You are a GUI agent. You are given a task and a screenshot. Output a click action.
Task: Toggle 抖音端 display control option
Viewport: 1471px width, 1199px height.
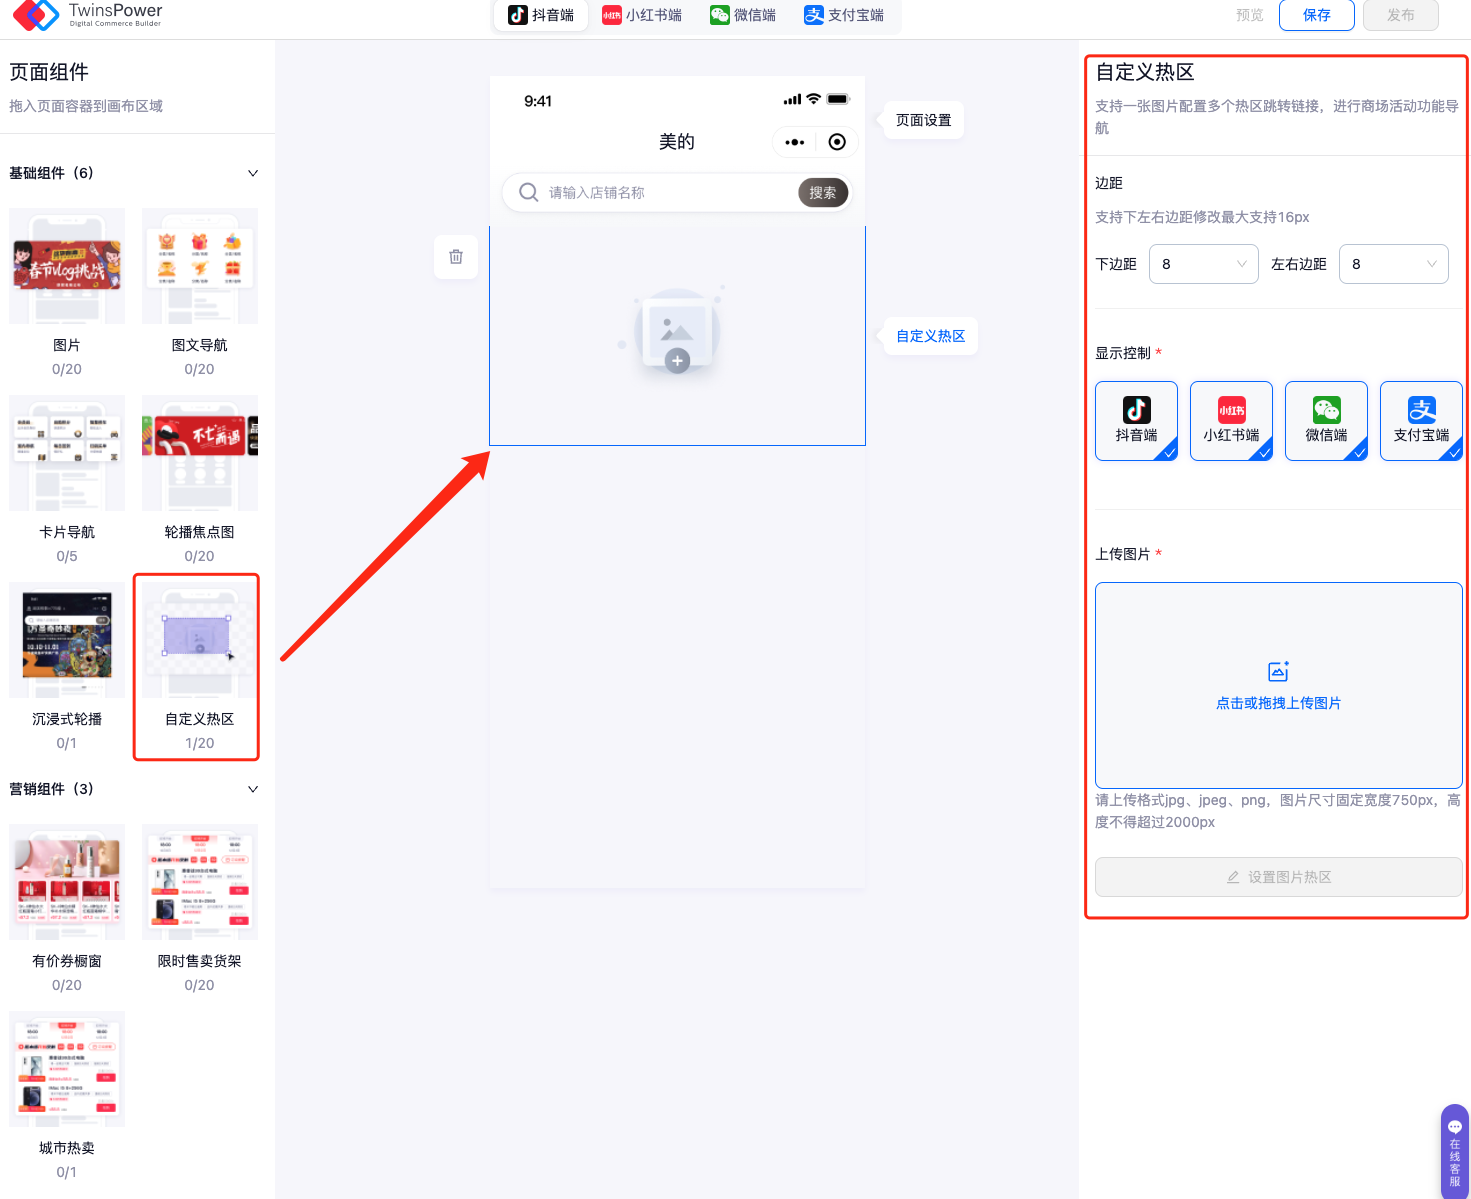[x=1136, y=421]
